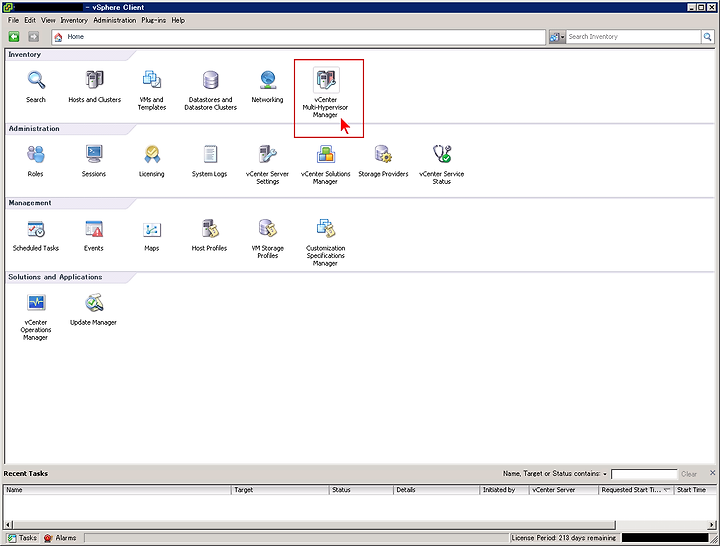Open the Inventory menu
This screenshot has width=720, height=546.
(x=74, y=20)
